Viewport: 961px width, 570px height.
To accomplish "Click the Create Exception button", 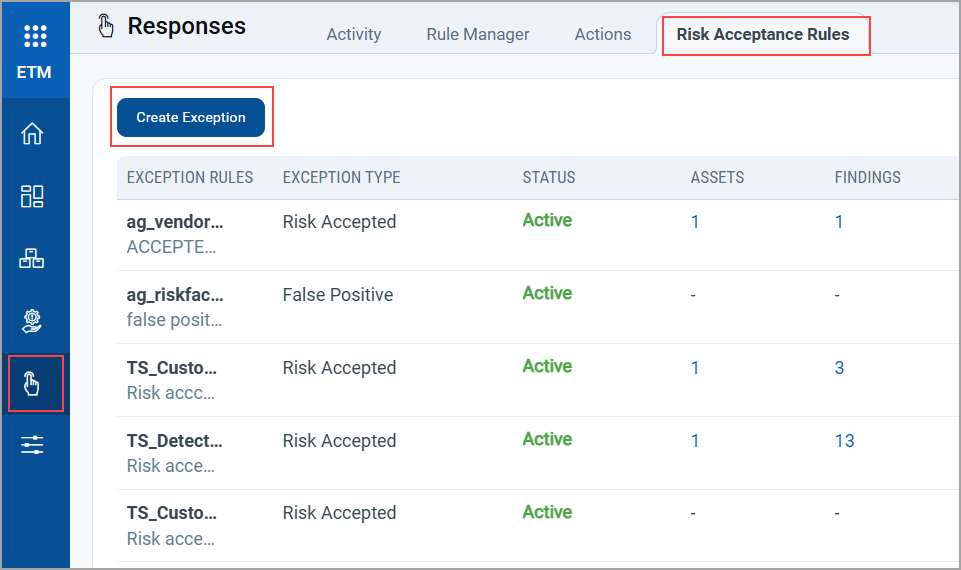I will click(x=191, y=117).
